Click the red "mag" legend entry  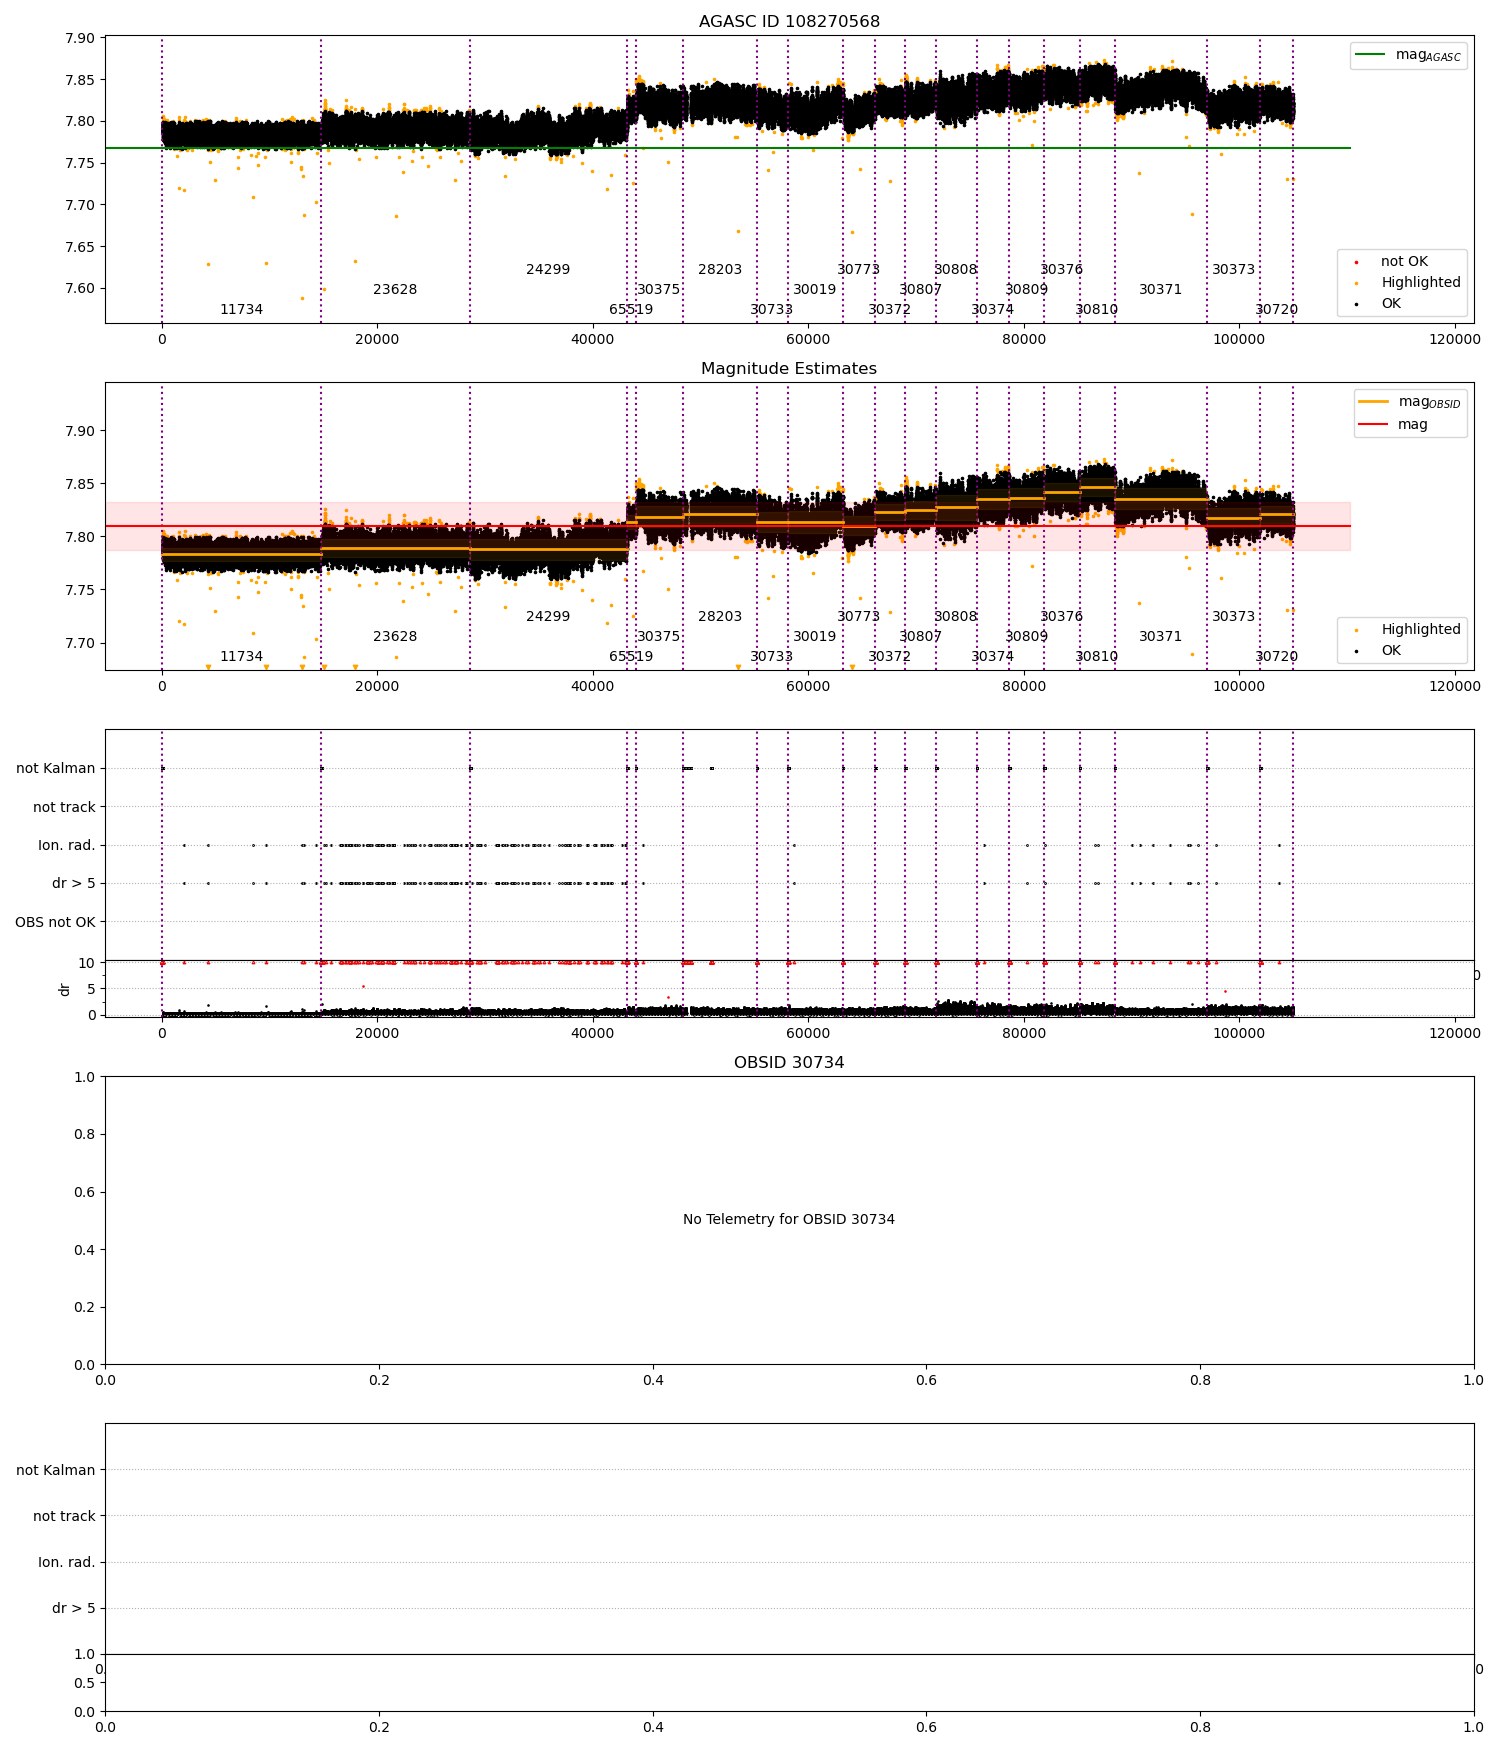[x=1393, y=425]
